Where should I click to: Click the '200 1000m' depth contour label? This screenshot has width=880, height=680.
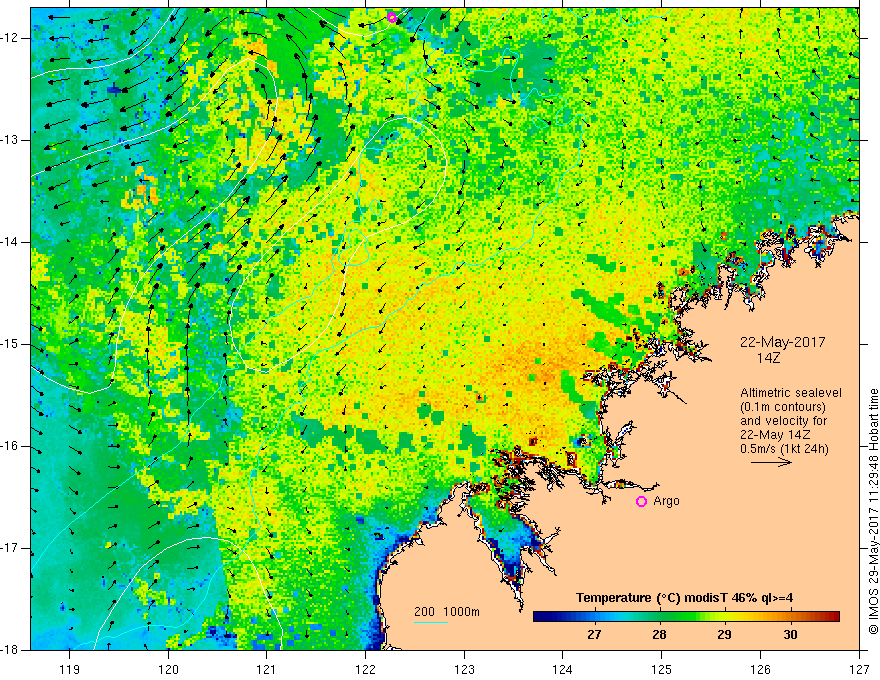[x=447, y=612]
